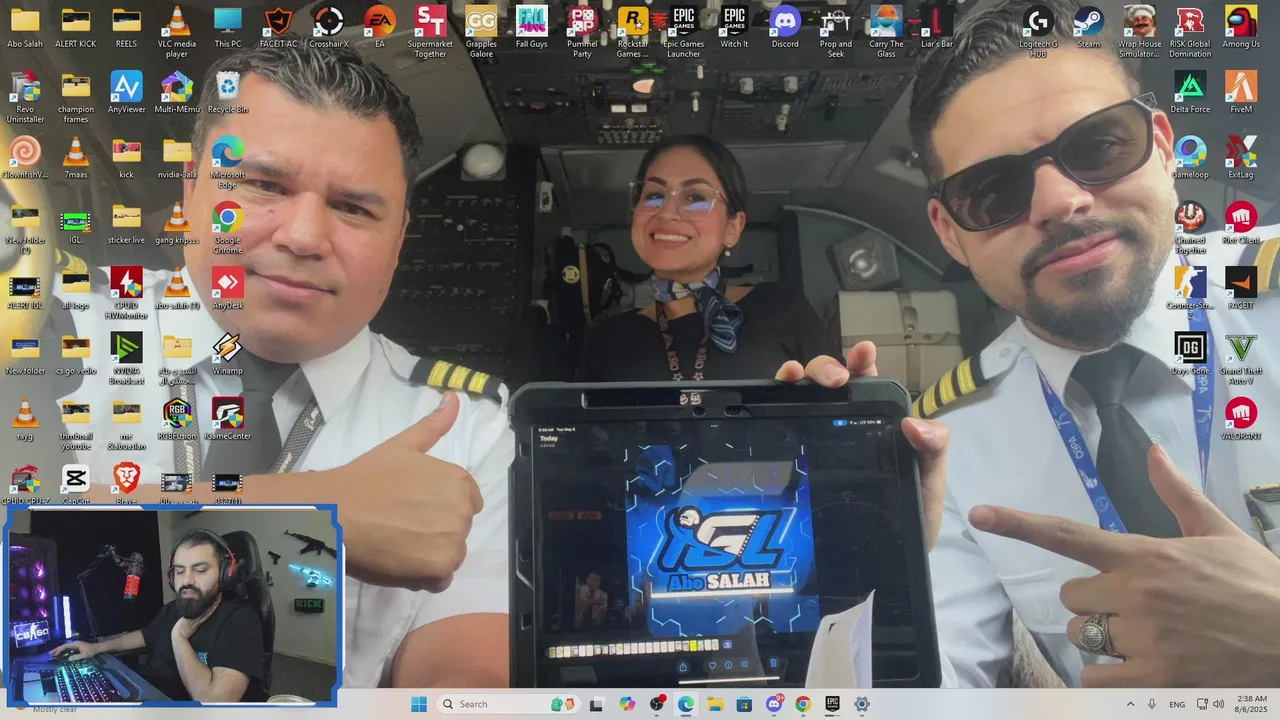
Task: Open the CPUID HWMonitor shortcut
Action: coord(127,292)
